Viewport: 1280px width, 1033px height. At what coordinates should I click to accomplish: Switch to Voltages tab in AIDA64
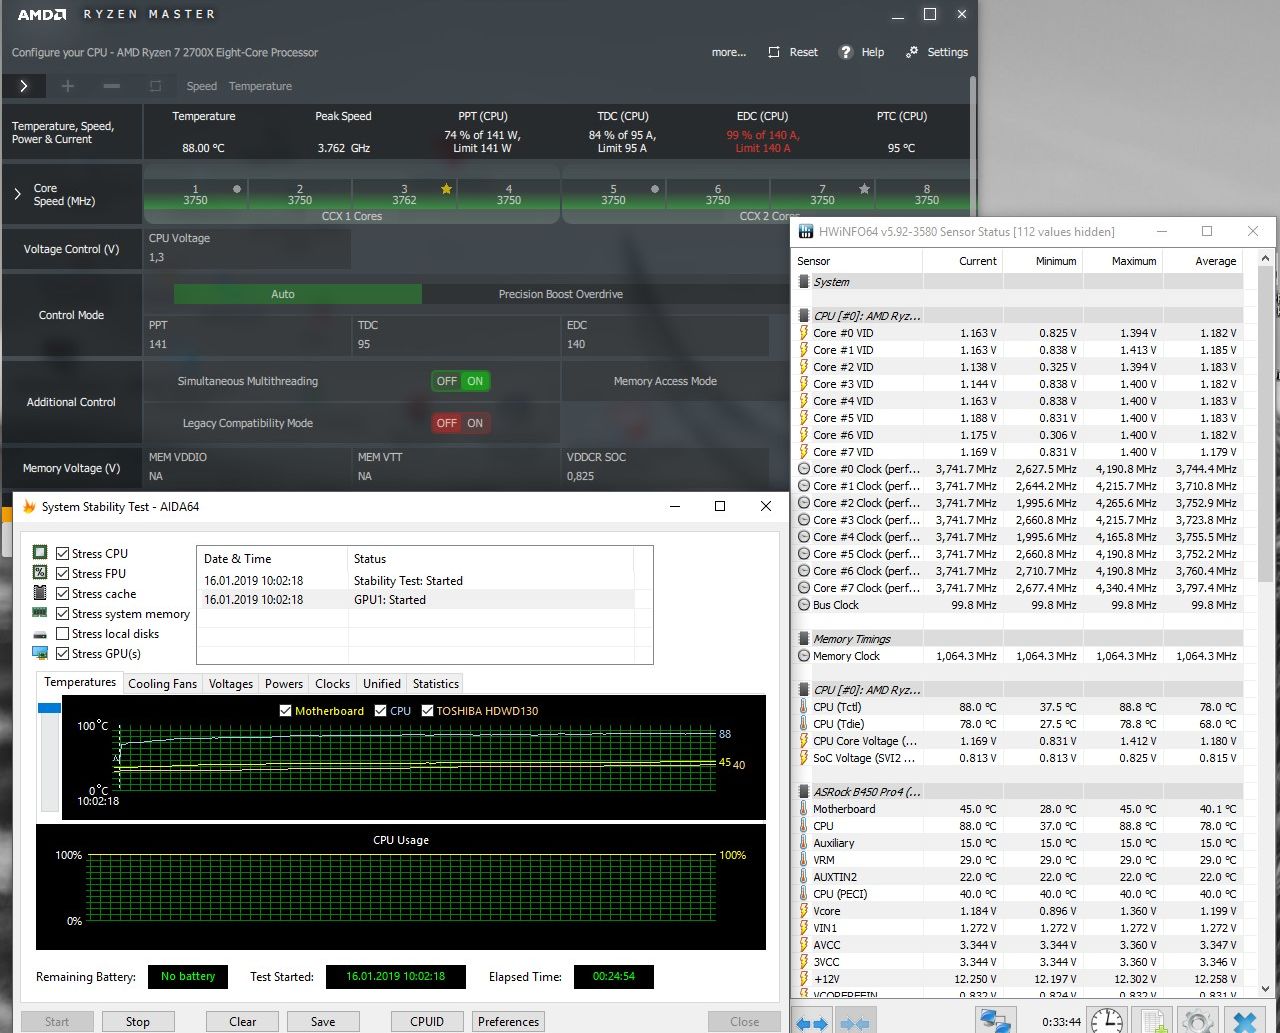coord(231,684)
